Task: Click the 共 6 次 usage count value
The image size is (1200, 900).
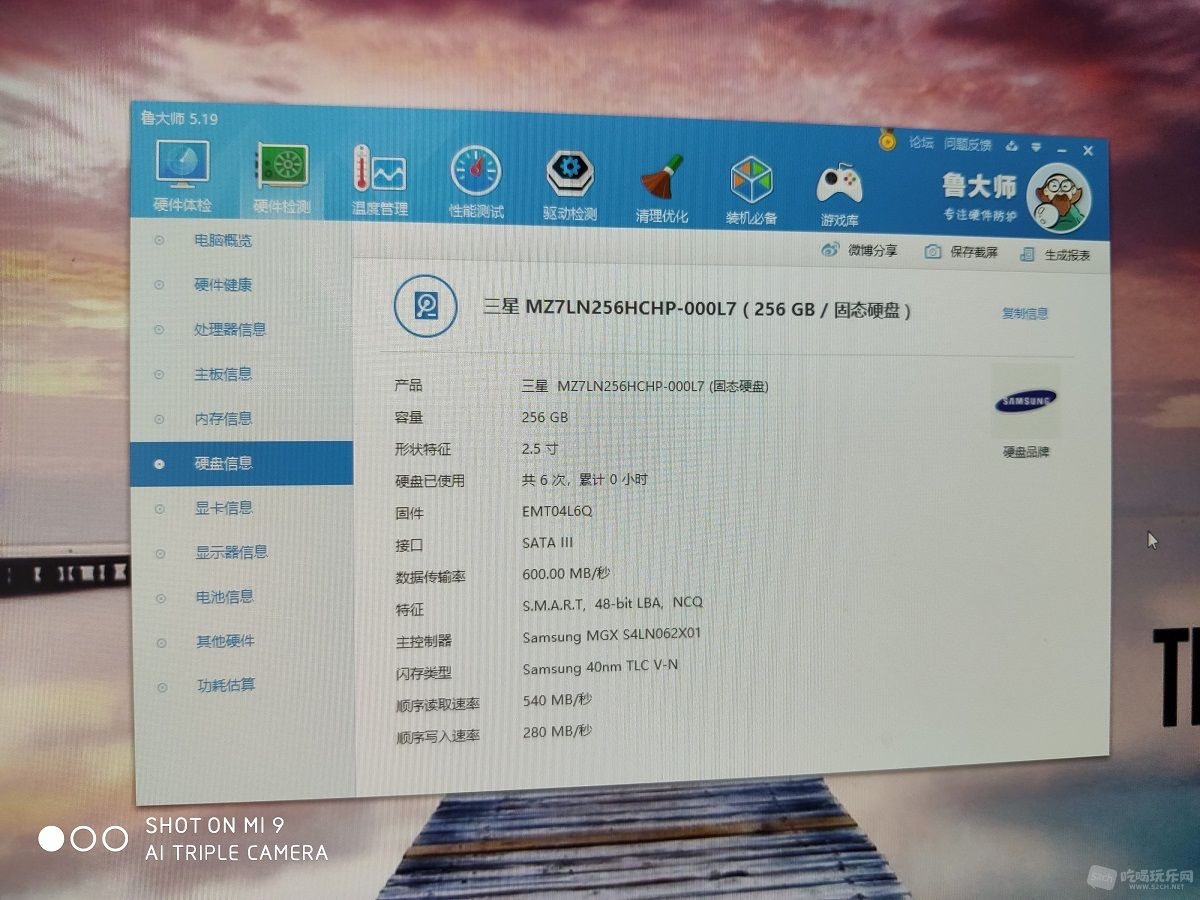Action: pos(585,479)
